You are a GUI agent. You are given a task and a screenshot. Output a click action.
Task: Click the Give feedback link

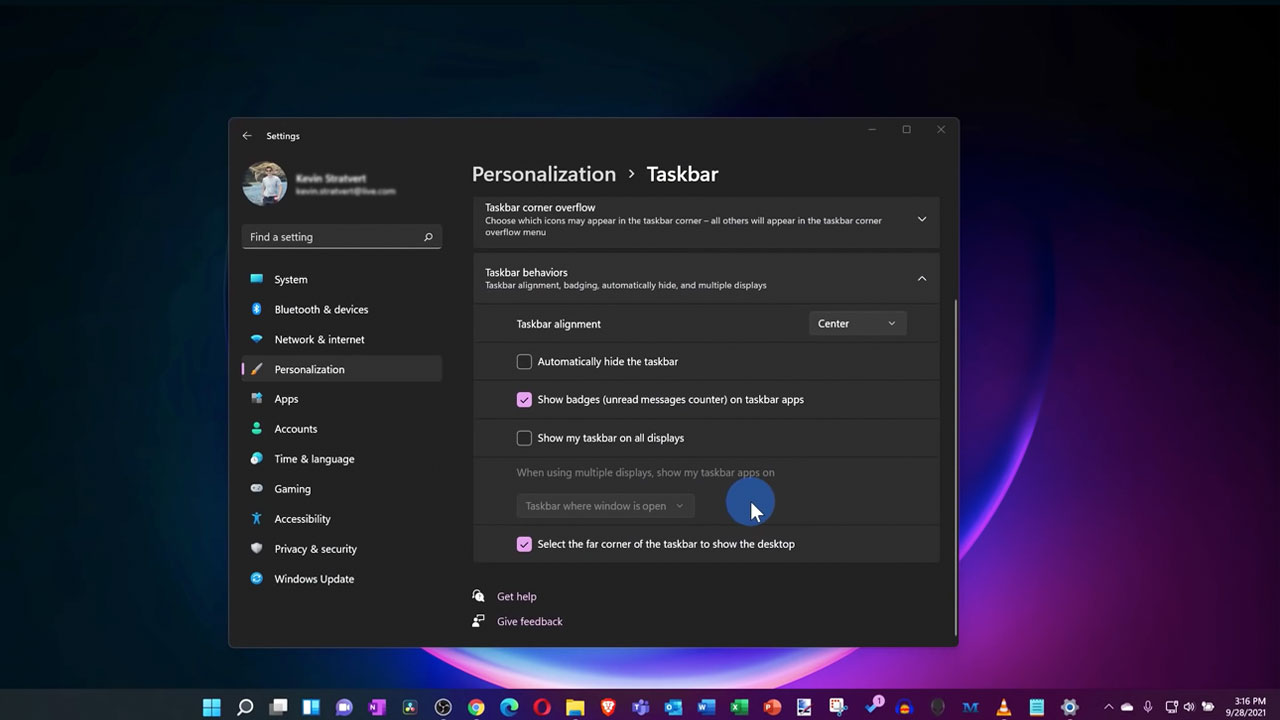[529, 621]
